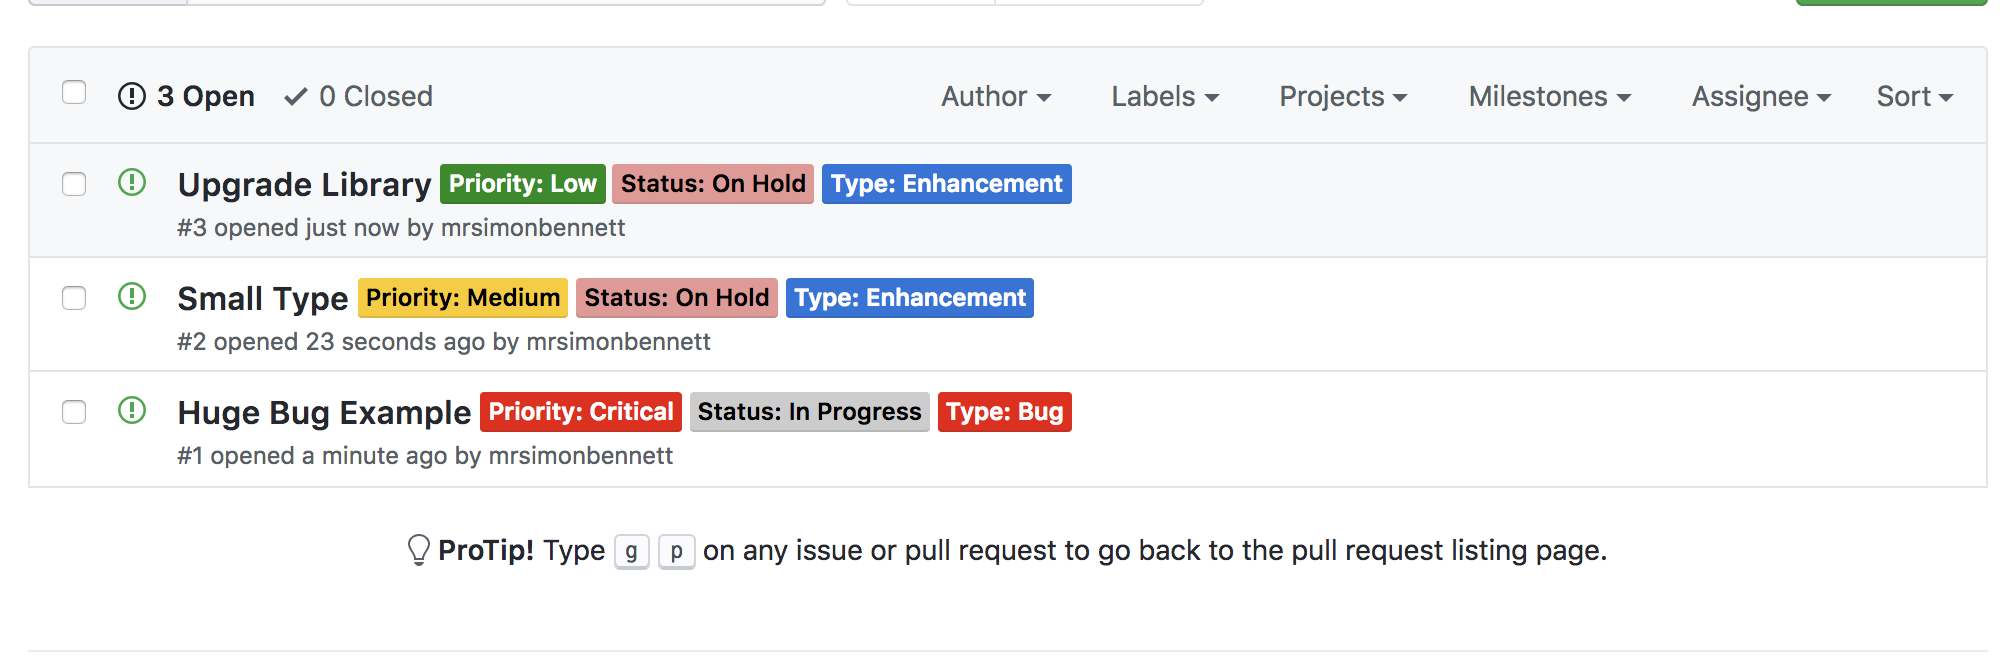
Task: Click open-issue icon beside Huge Bug Example
Action: click(x=132, y=411)
